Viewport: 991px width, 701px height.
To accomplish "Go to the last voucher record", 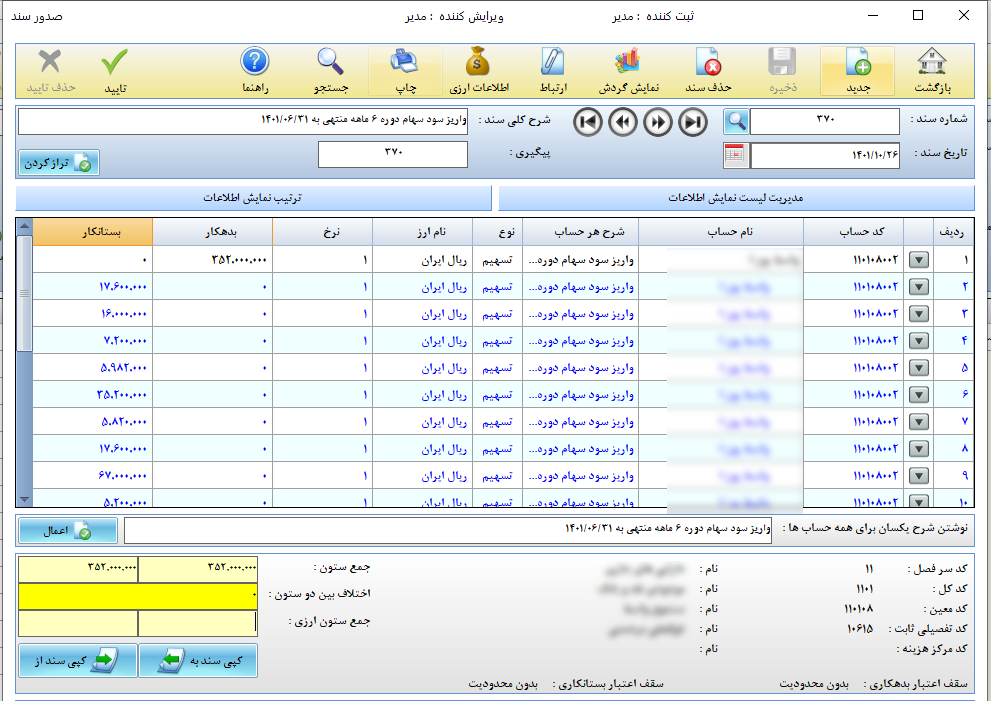I will click(x=693, y=122).
